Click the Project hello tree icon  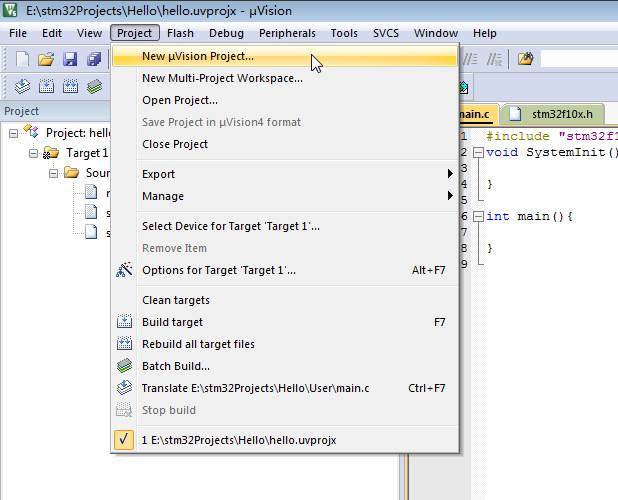pyautogui.click(x=31, y=131)
